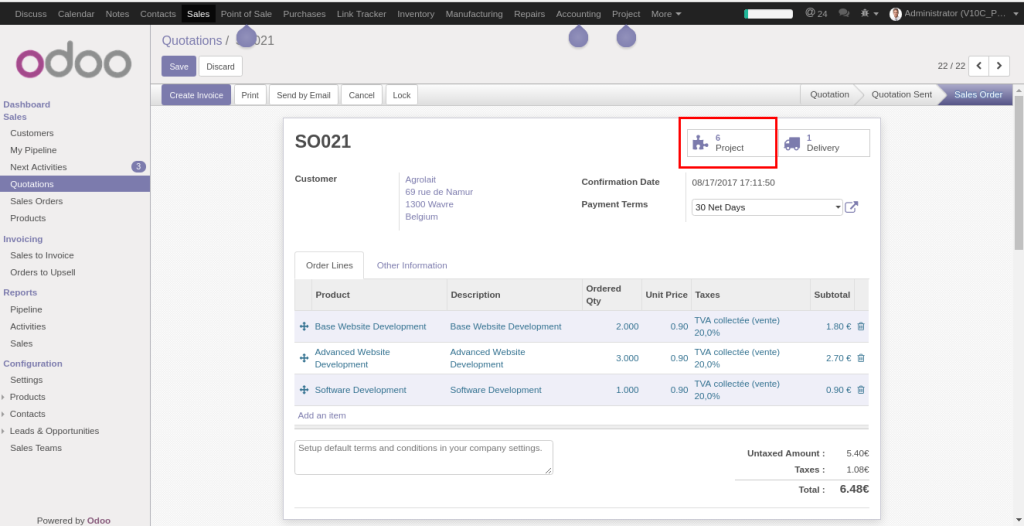Grab the move handle of Software Development row
Screen dimensions: 1024x526
click(x=304, y=390)
